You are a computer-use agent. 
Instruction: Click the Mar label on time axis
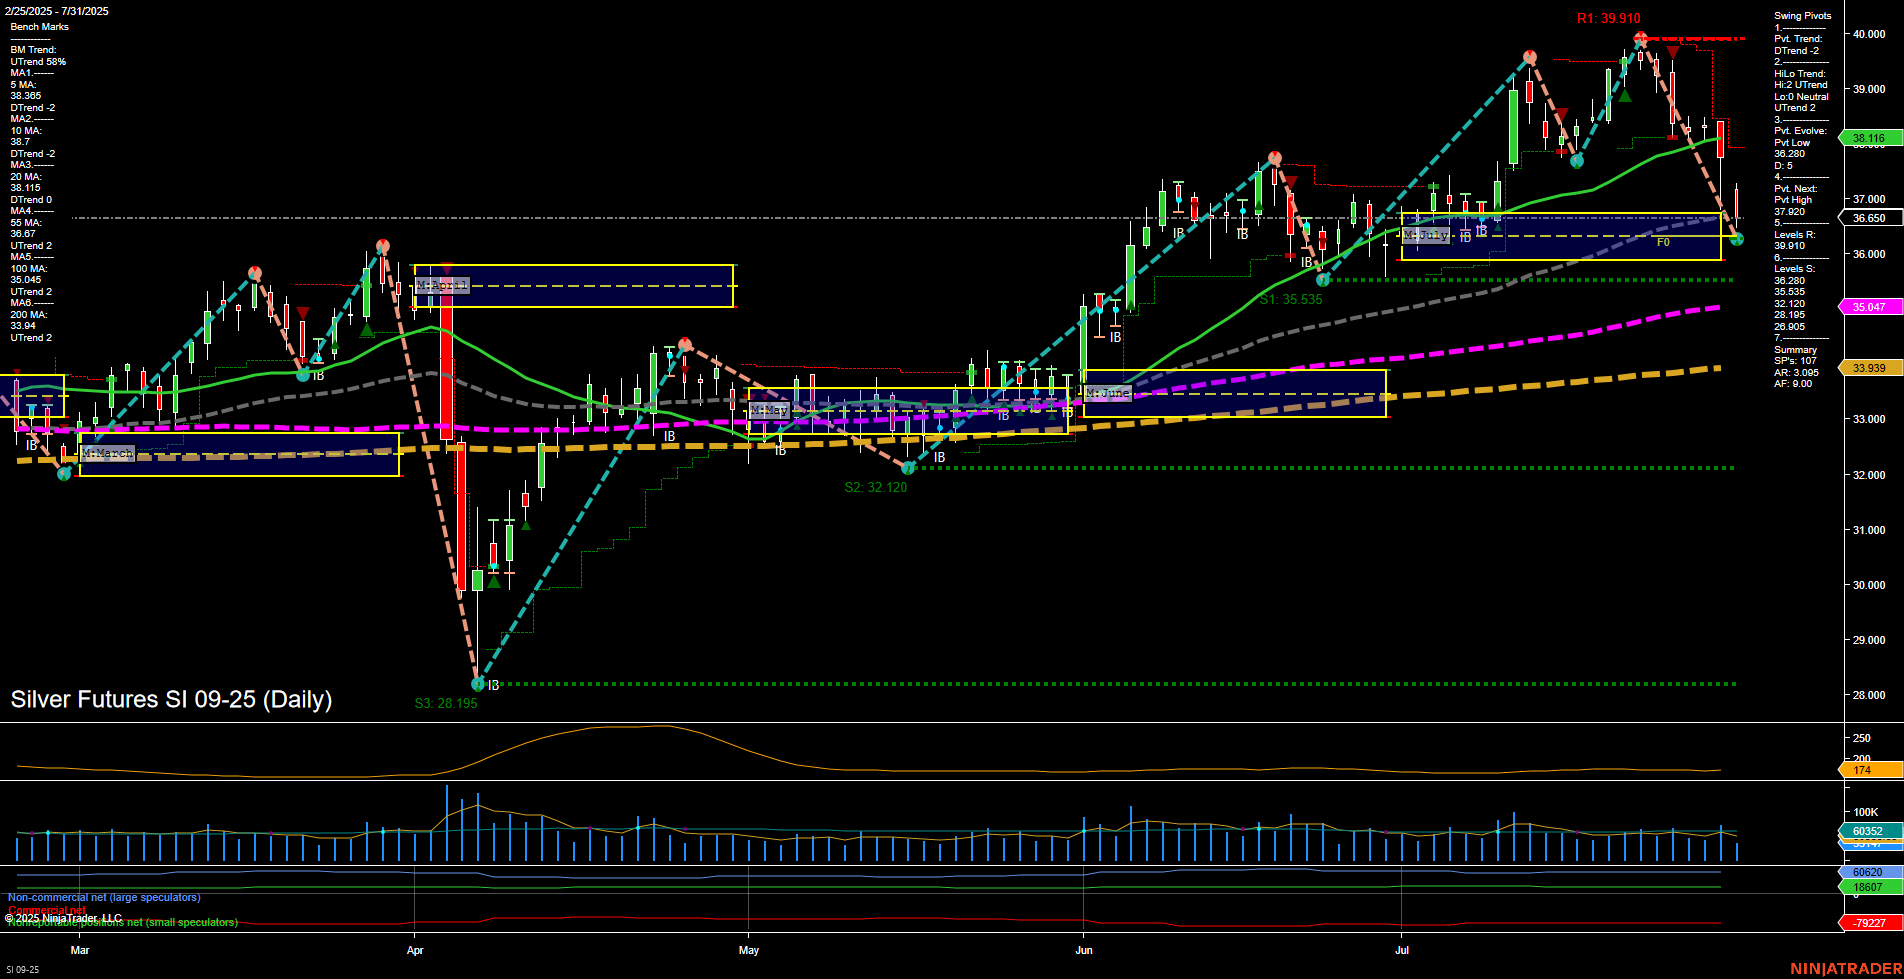(80, 950)
